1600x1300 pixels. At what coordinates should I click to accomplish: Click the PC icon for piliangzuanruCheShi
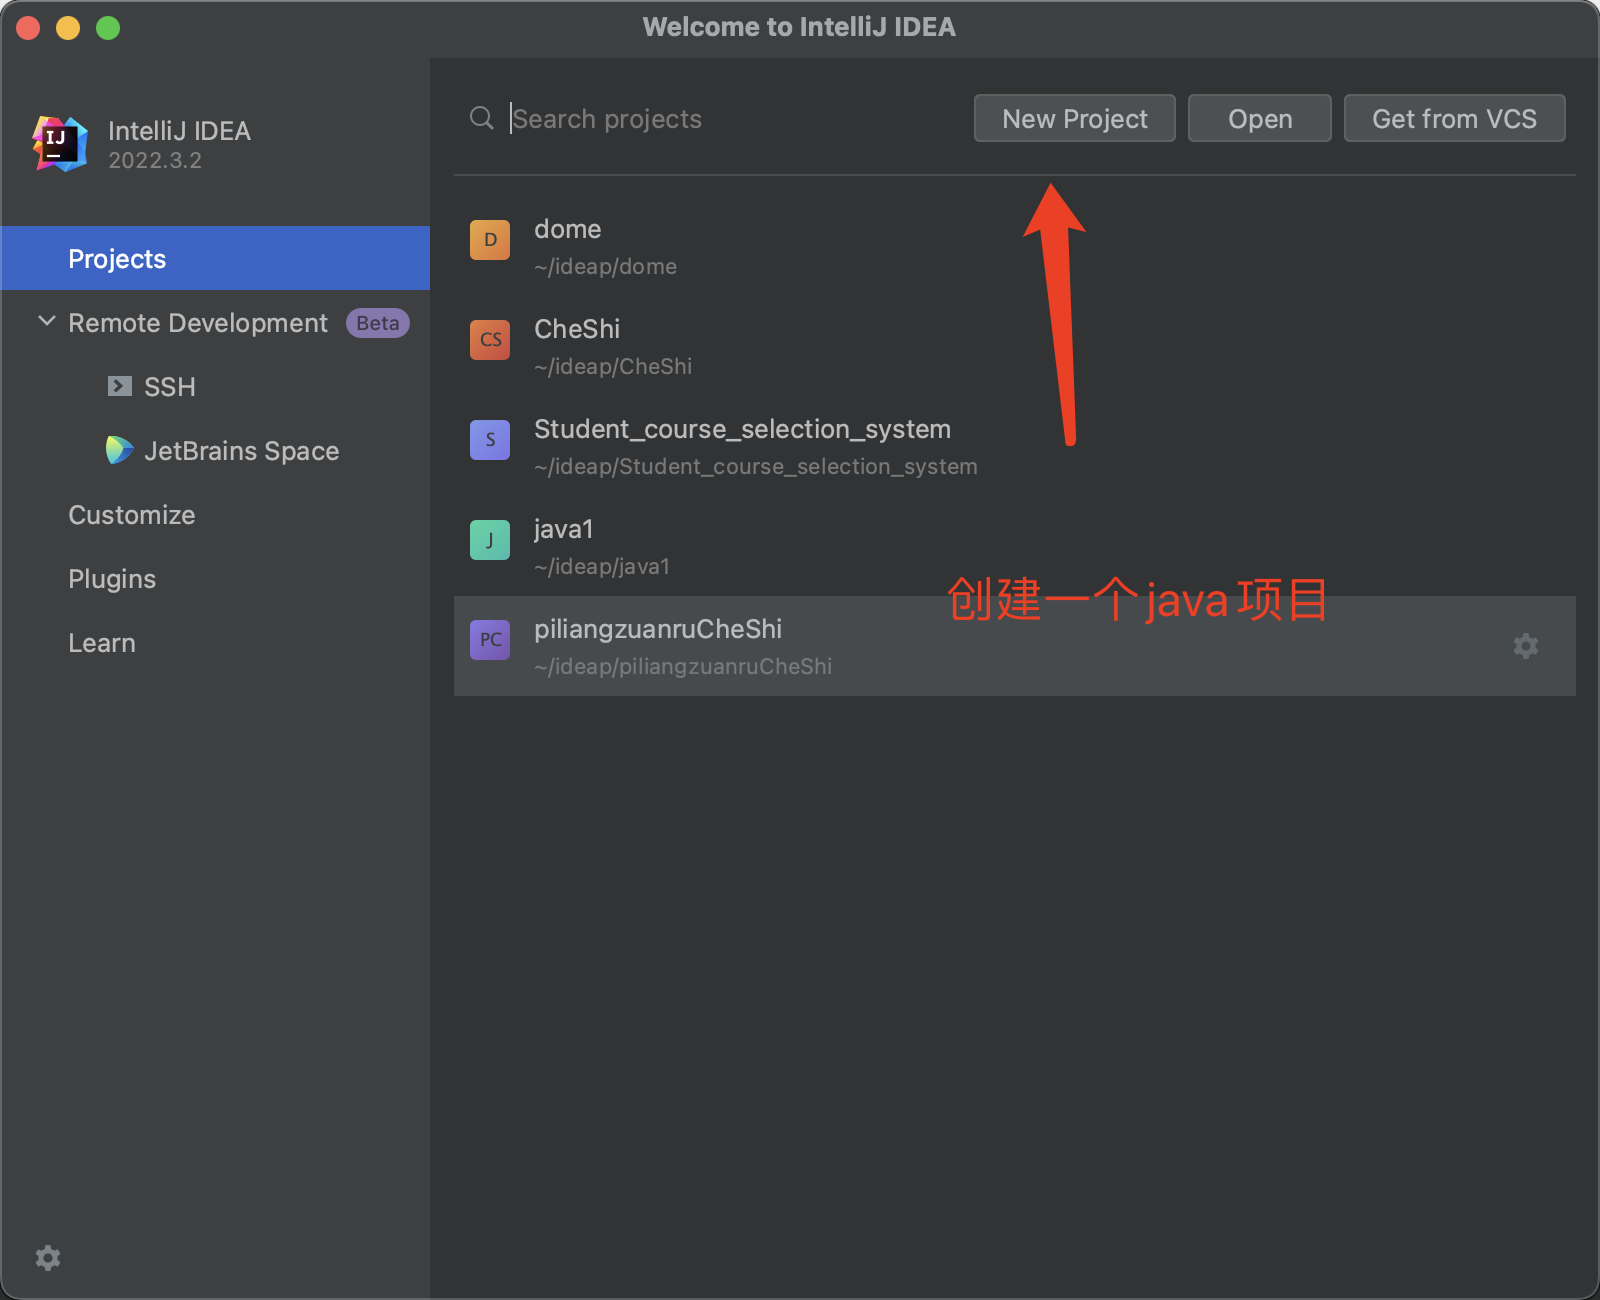(x=490, y=640)
